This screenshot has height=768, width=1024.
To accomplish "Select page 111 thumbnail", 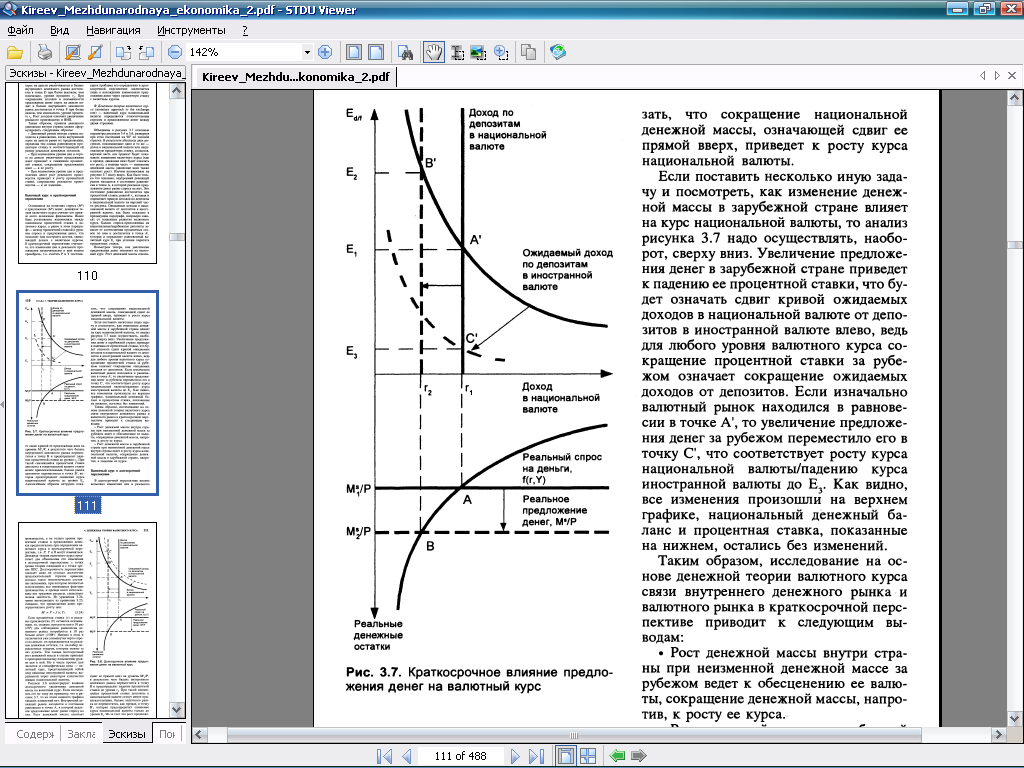I will click(88, 393).
